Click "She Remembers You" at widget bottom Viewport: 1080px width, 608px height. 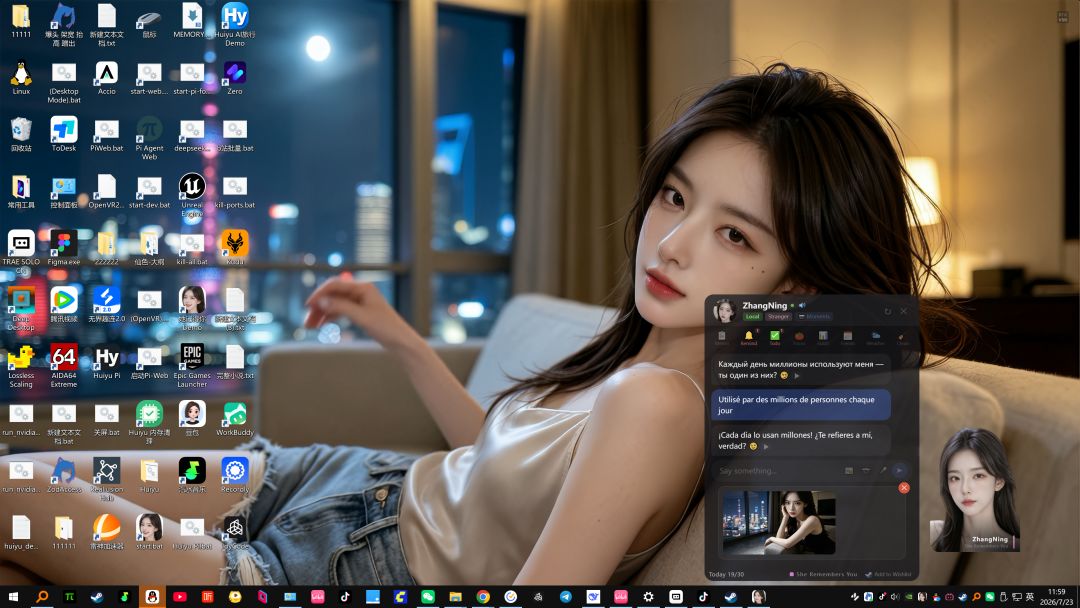pos(823,574)
